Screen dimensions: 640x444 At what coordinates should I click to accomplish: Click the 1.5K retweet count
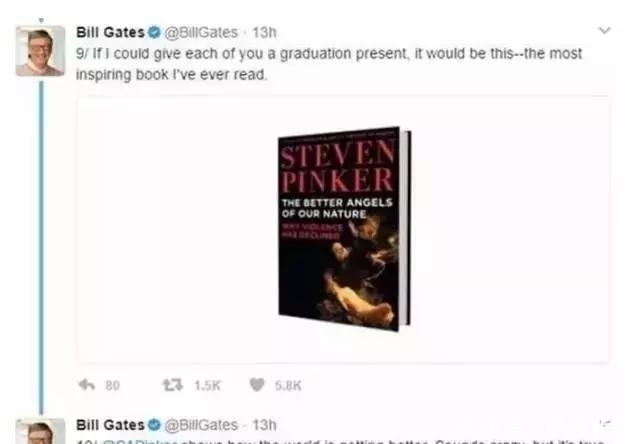tap(207, 385)
